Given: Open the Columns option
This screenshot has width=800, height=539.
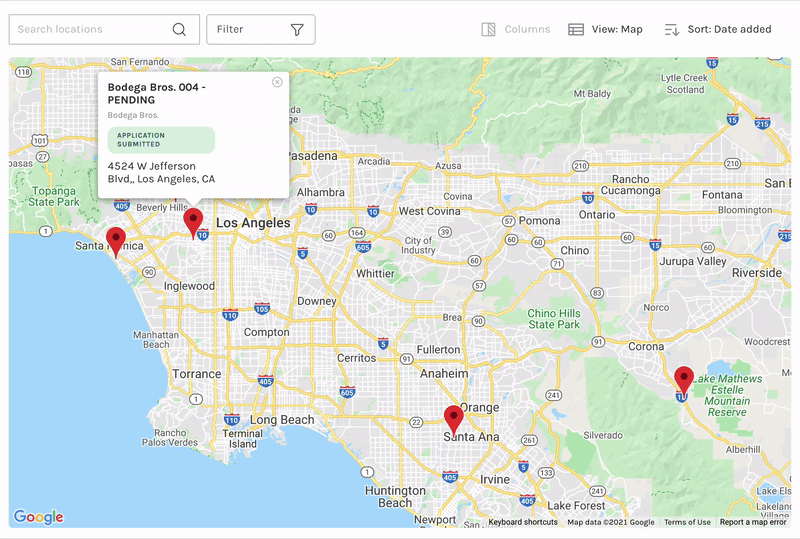Looking at the screenshot, I should [x=516, y=30].
